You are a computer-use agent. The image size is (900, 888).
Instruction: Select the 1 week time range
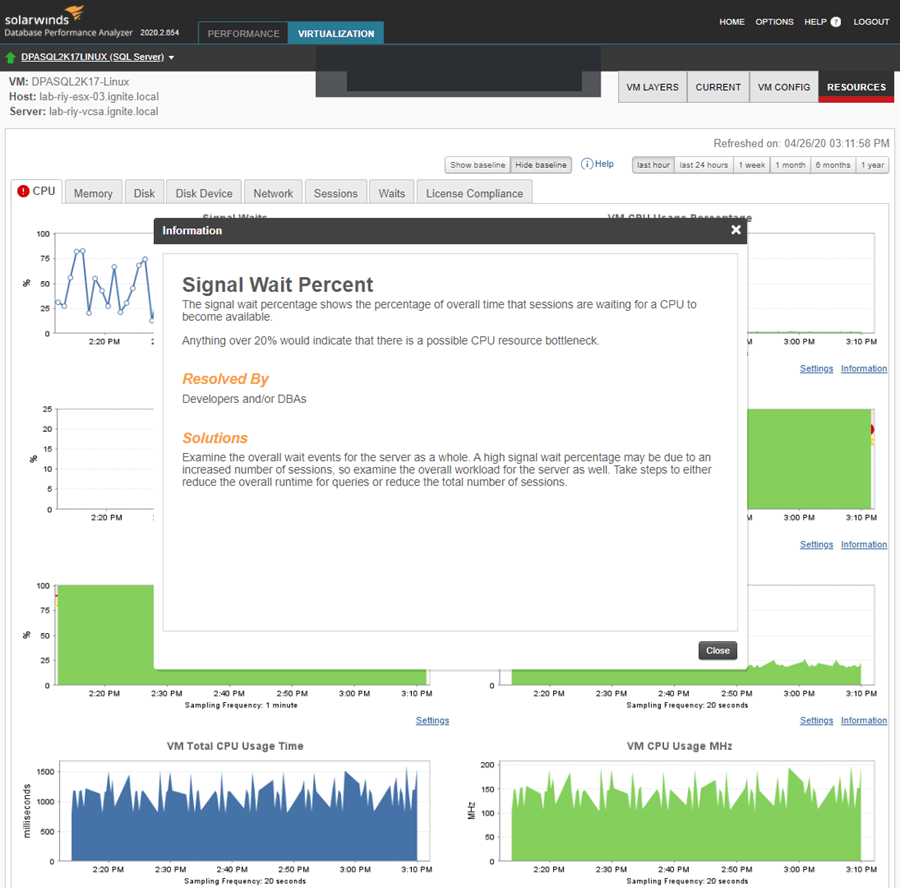(x=751, y=165)
